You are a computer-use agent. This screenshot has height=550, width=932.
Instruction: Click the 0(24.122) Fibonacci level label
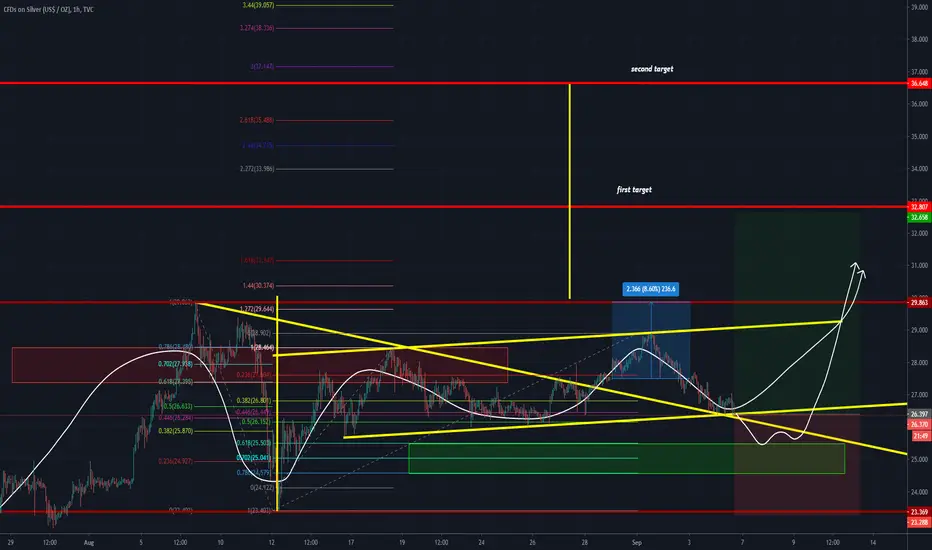[262, 488]
